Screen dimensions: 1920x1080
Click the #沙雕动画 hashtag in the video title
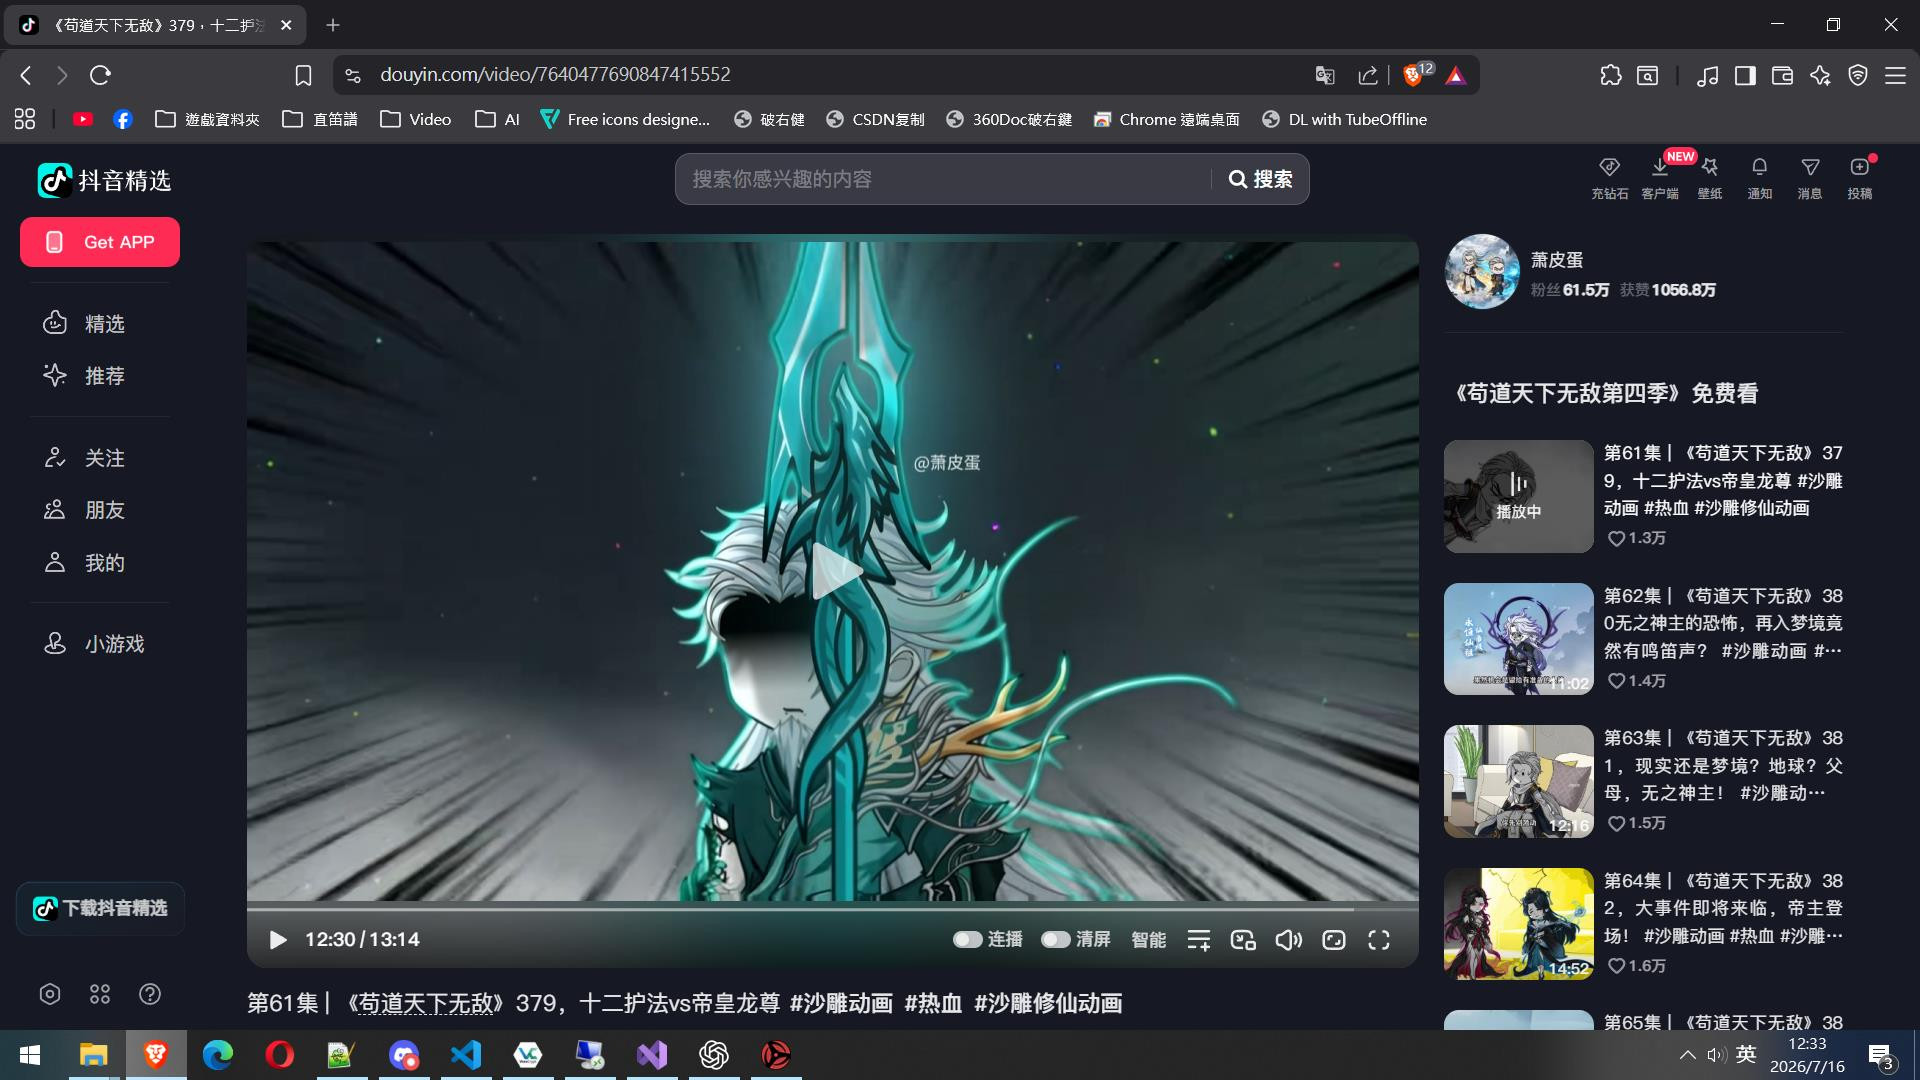[x=841, y=1003]
